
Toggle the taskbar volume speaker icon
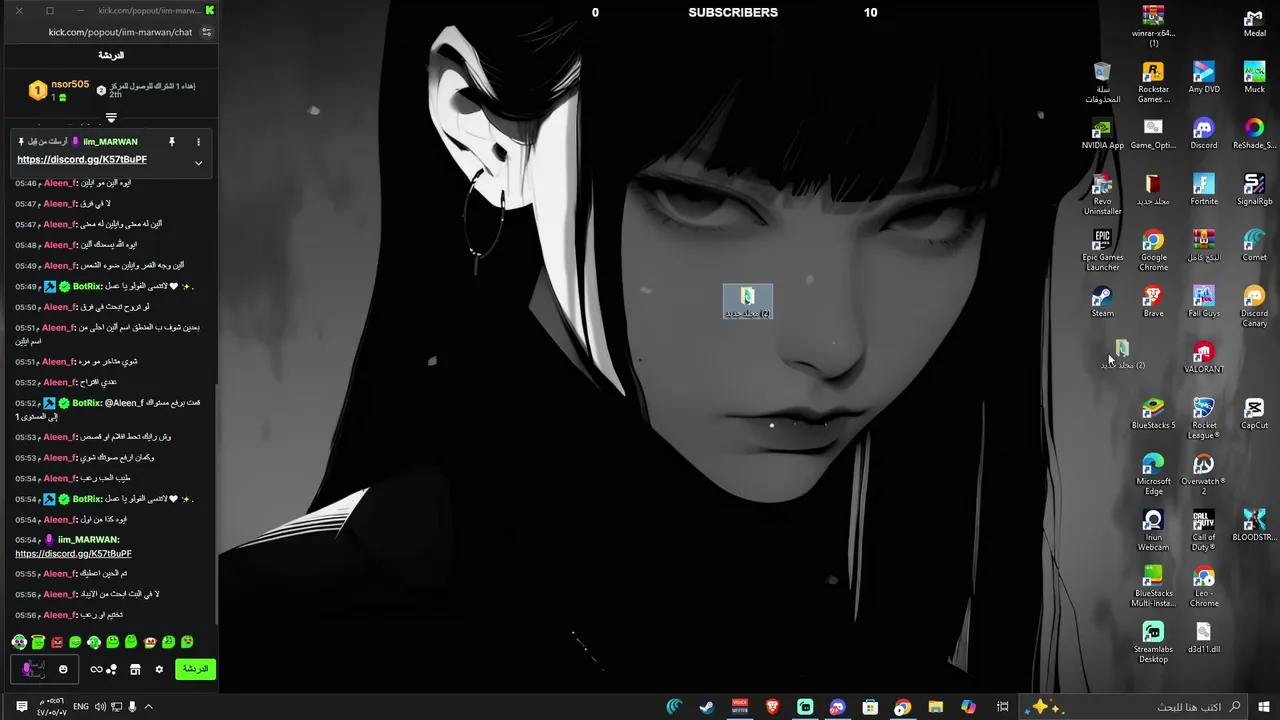[x=100, y=707]
